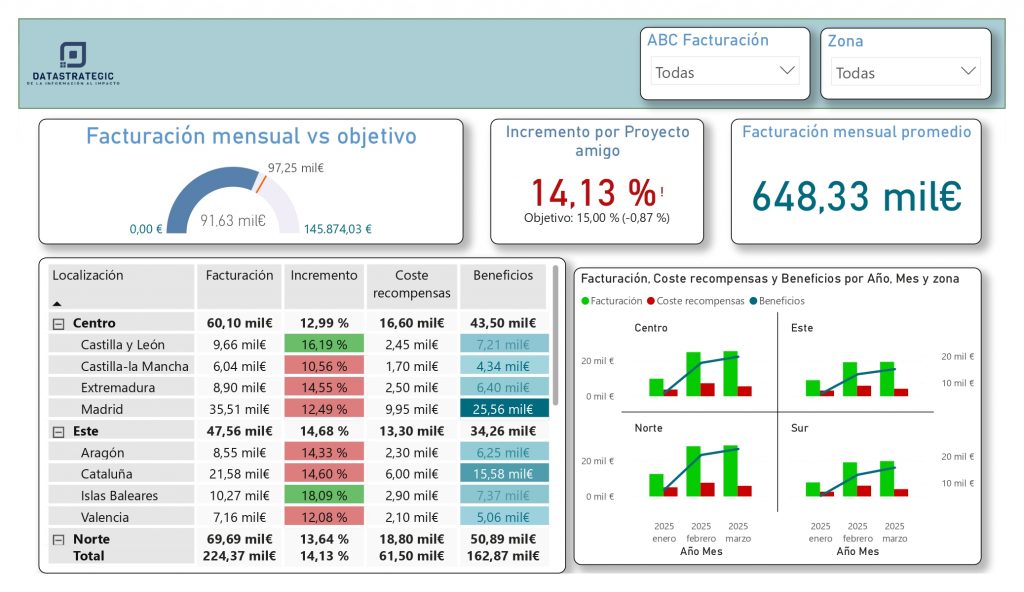Sort table by Facturación column header
The height and width of the screenshot is (592, 1024).
click(239, 275)
